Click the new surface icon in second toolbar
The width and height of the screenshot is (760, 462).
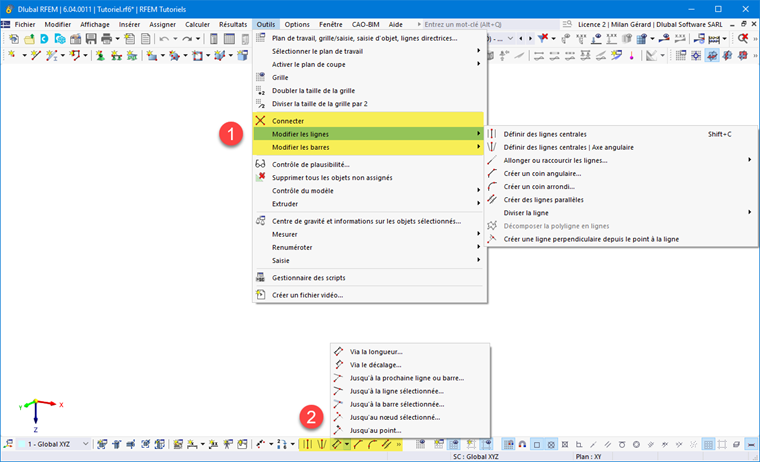(152, 56)
